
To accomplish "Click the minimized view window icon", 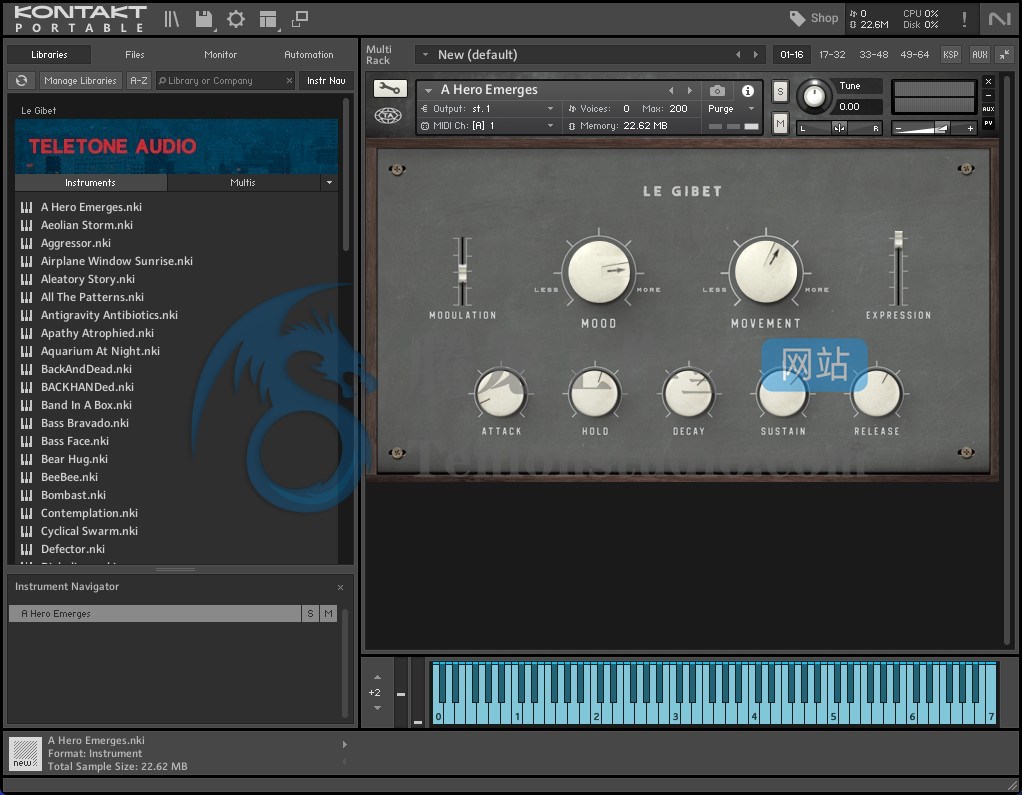I will 300,19.
